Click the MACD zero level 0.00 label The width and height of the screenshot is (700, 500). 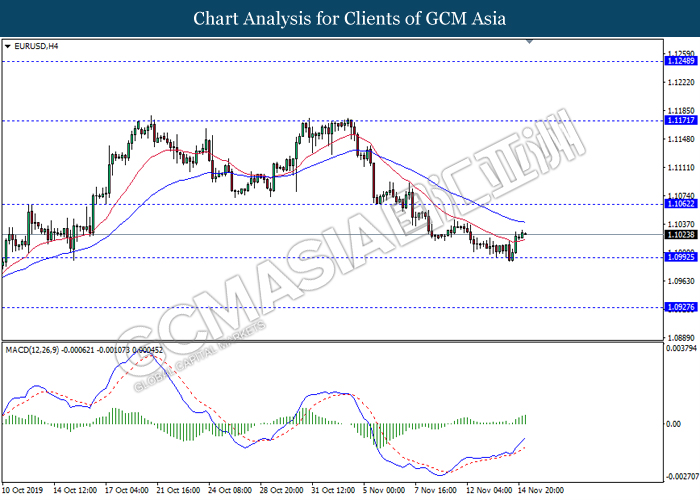pyautogui.click(x=673, y=424)
